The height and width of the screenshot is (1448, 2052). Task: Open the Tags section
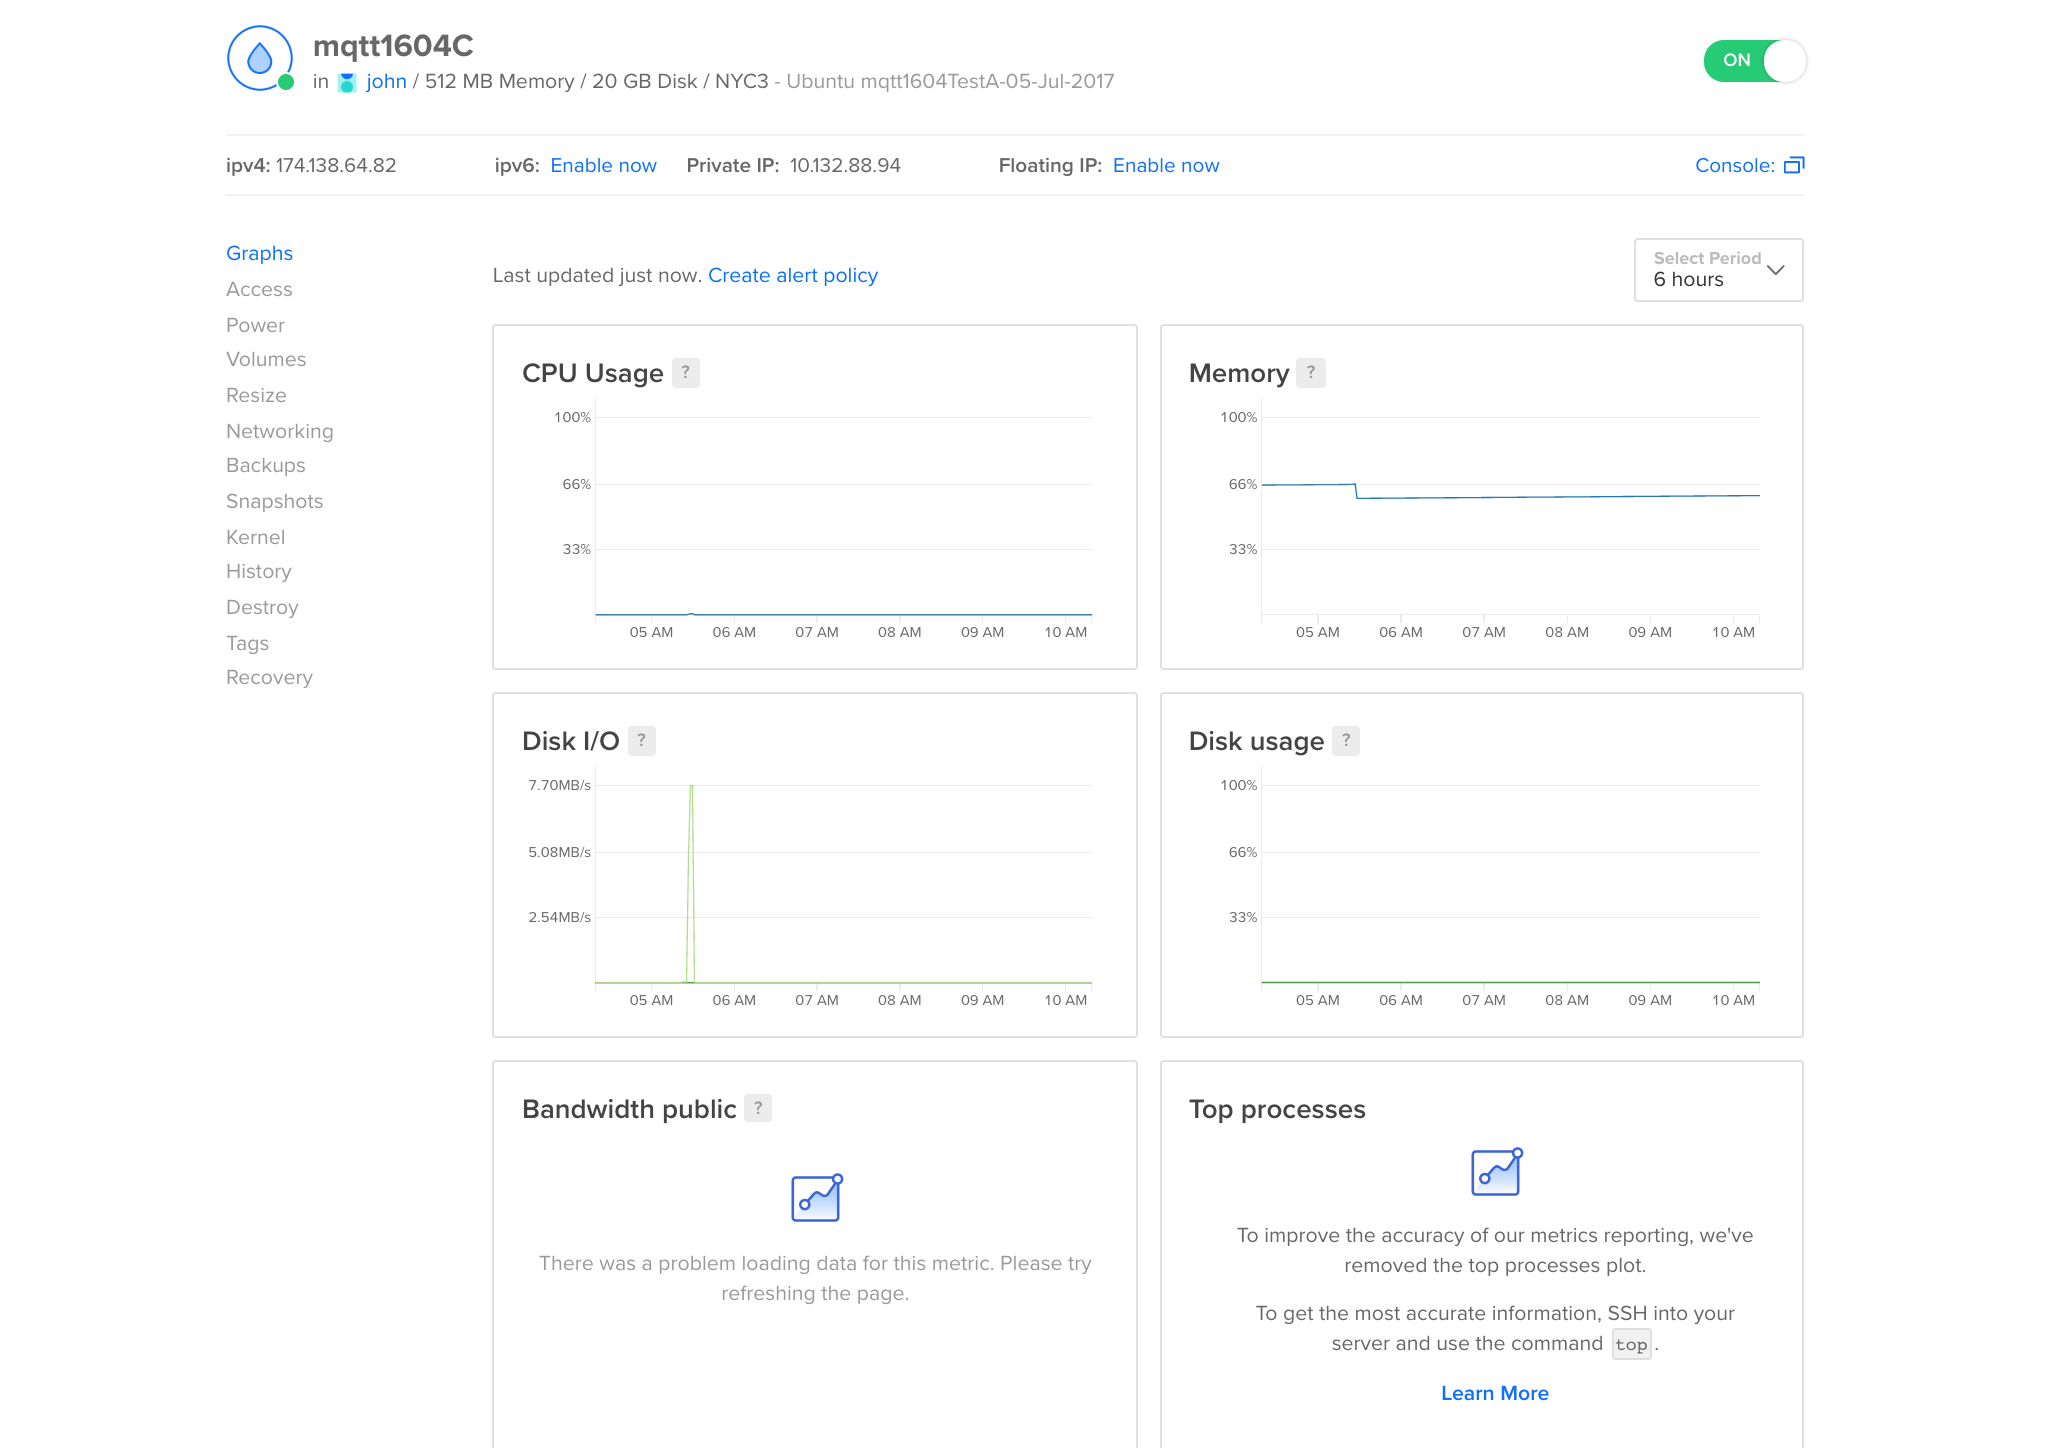[x=247, y=643]
